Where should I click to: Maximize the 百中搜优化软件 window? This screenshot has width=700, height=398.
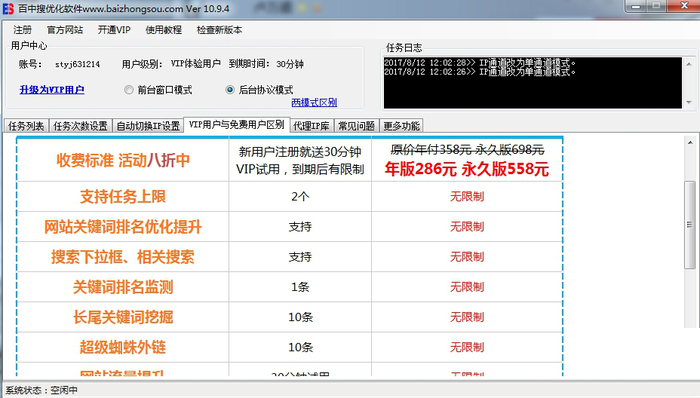(657, 6)
